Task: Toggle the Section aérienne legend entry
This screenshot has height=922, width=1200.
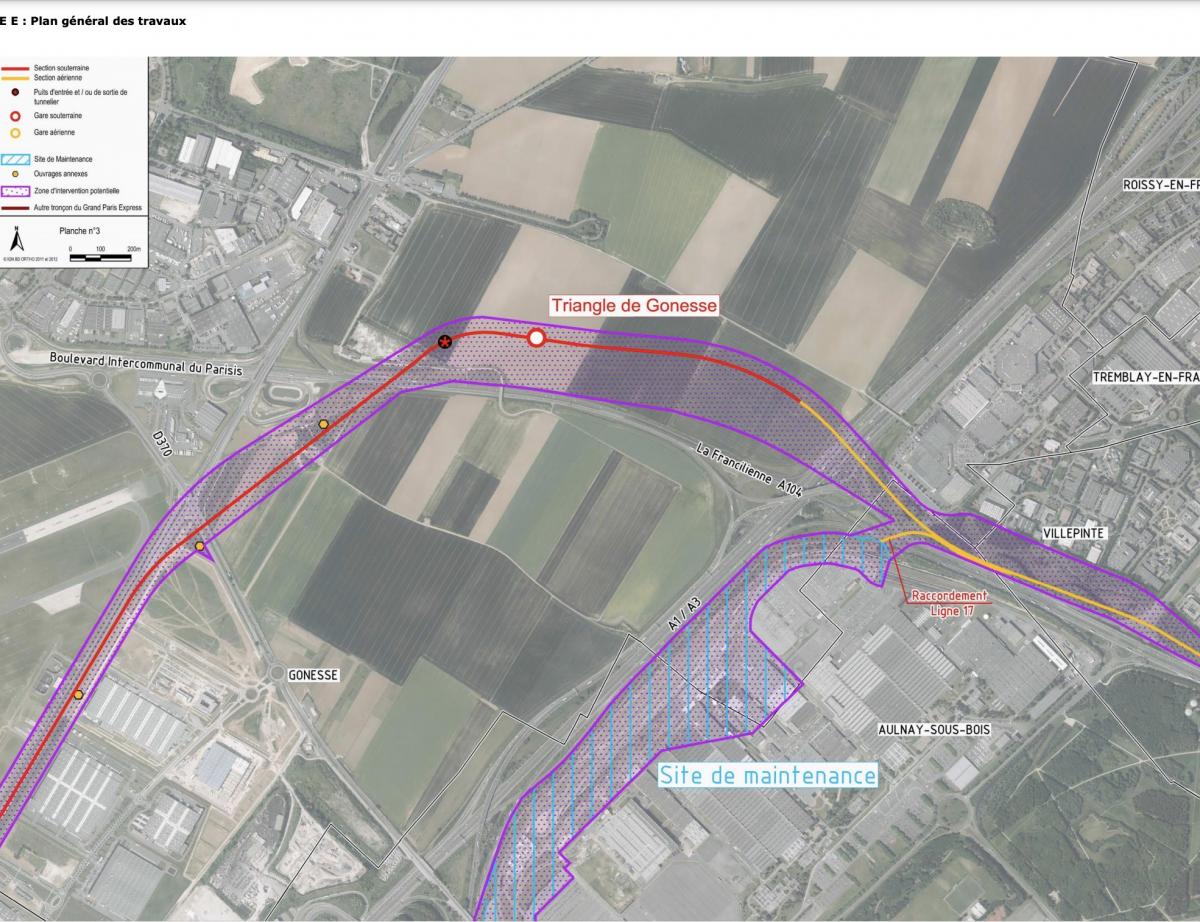Action: [x=60, y=78]
